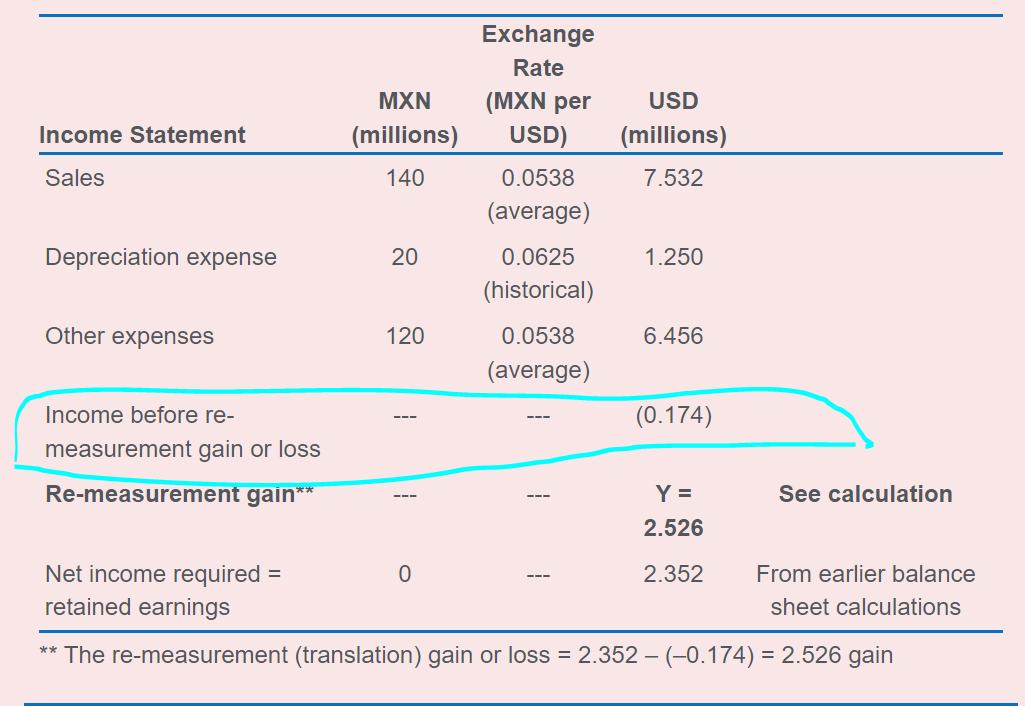
Task: Select the Depreciation expense row label
Action: tap(161, 257)
